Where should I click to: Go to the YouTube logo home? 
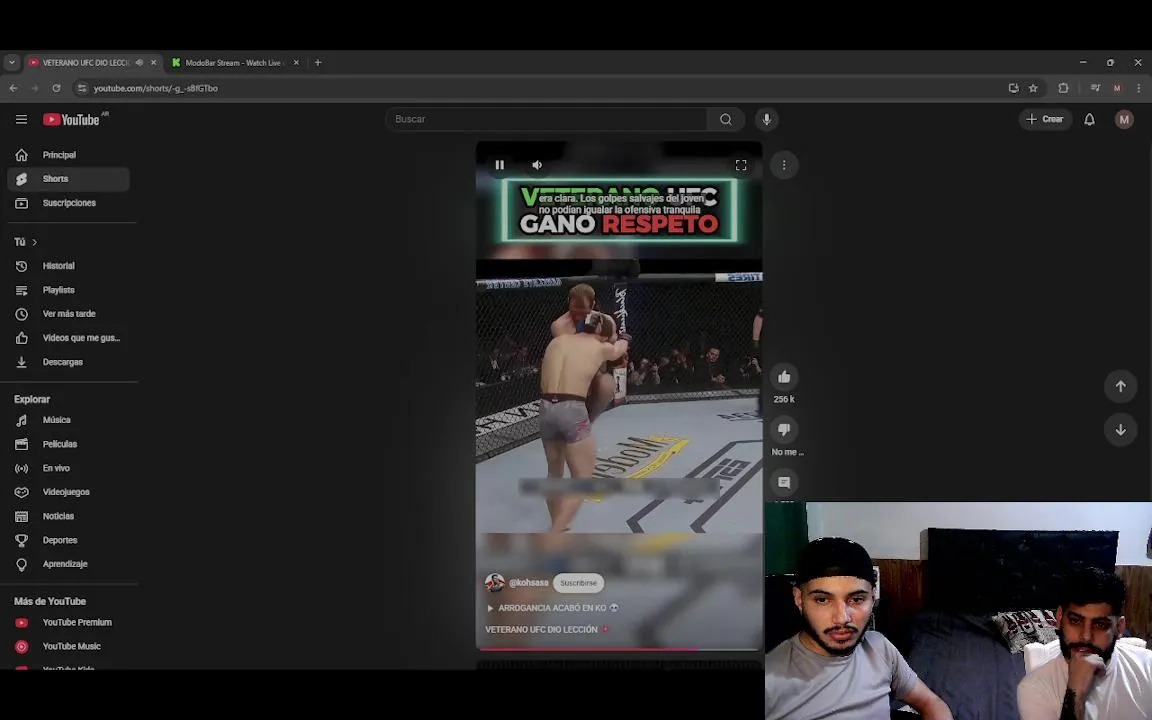pos(71,119)
